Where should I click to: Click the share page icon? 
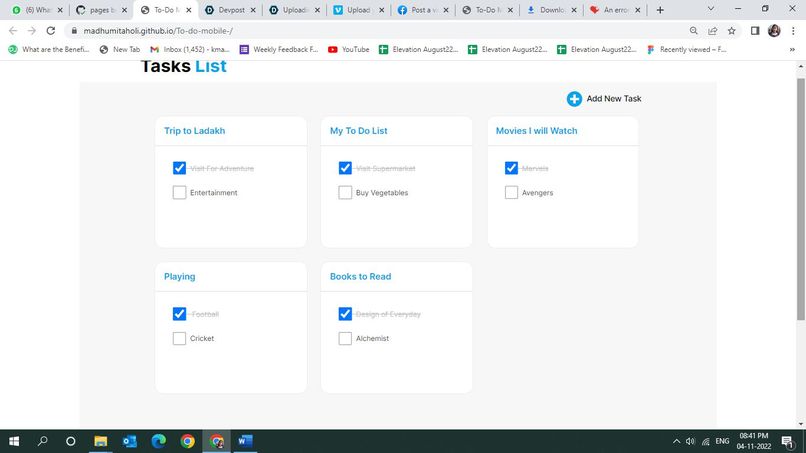pos(712,31)
